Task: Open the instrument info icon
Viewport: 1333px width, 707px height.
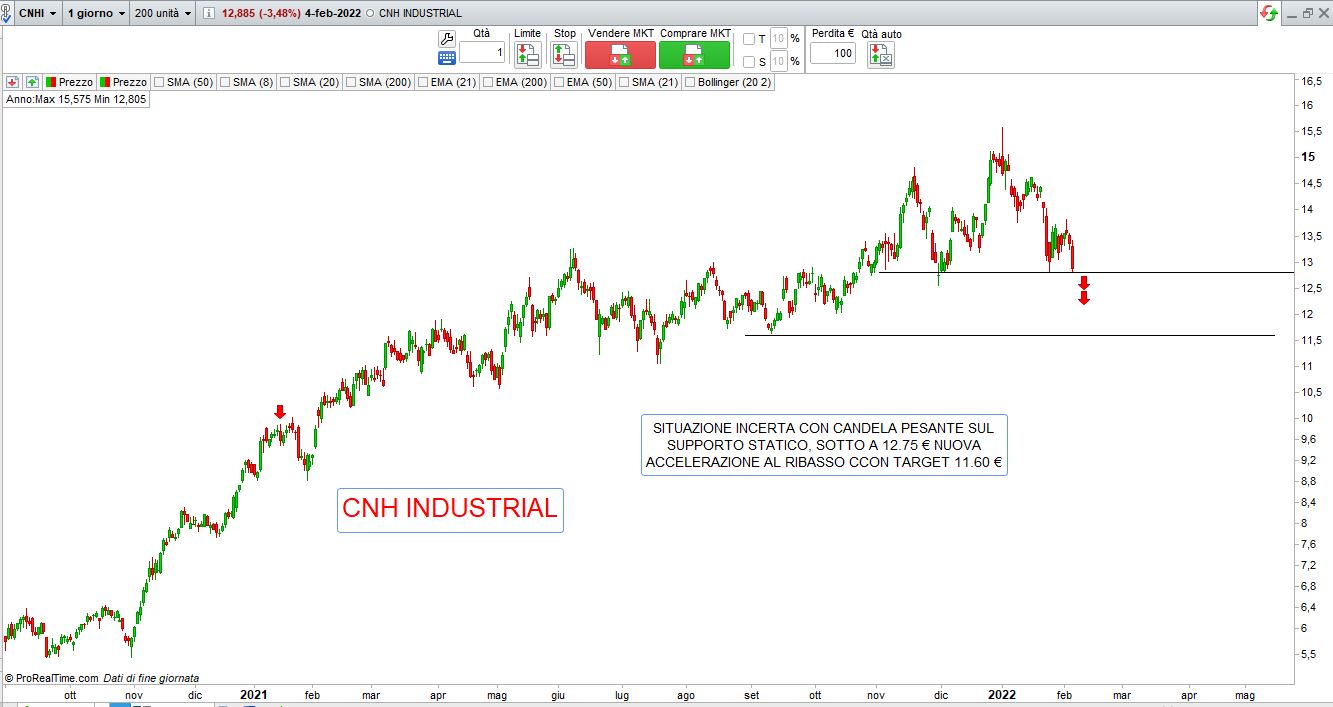Action: (x=208, y=13)
